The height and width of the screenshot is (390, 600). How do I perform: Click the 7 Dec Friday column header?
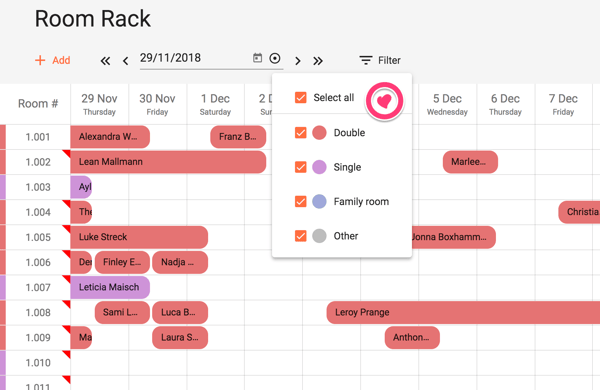coord(563,104)
